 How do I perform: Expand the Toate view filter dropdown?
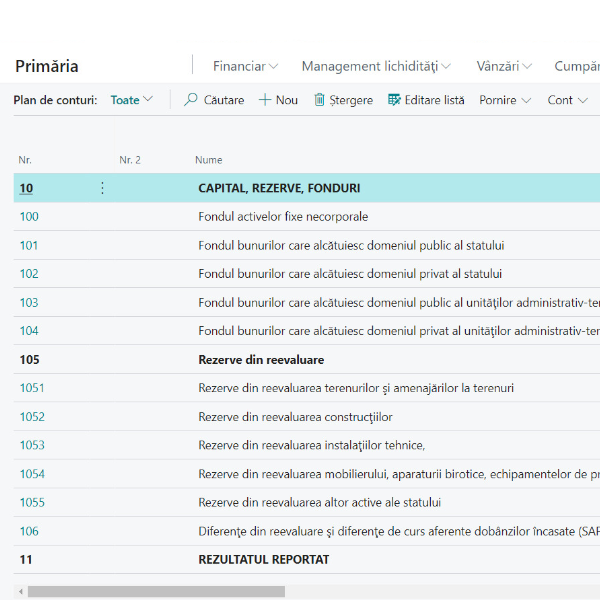[132, 100]
